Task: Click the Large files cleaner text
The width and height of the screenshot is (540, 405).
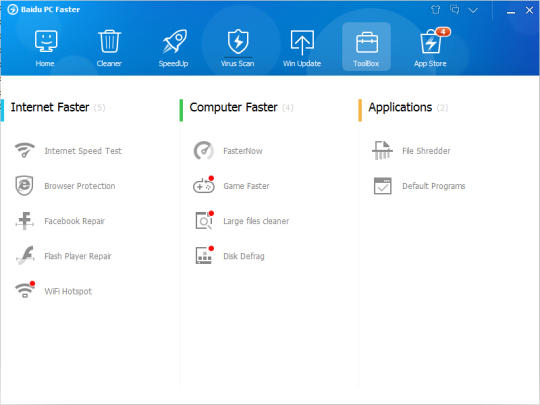Action: [256, 221]
